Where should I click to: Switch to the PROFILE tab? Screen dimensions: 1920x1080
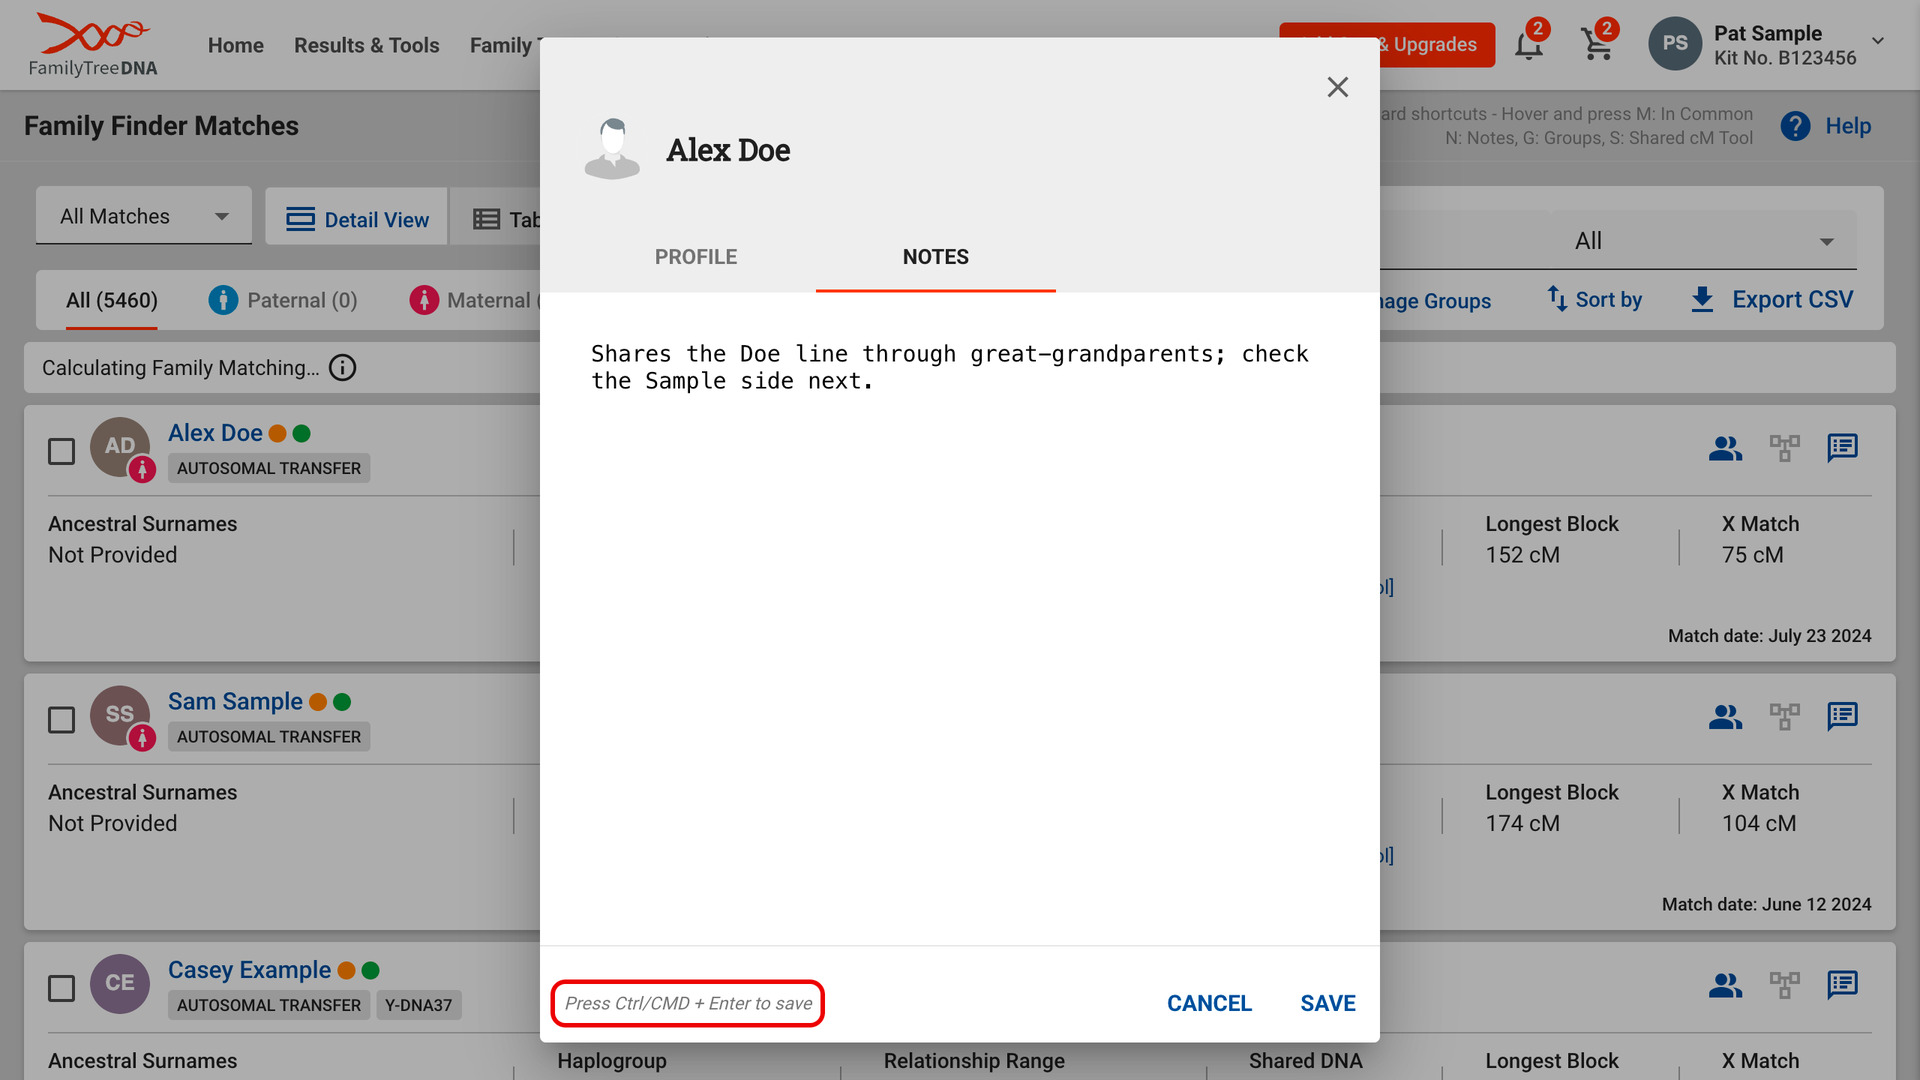pyautogui.click(x=696, y=257)
